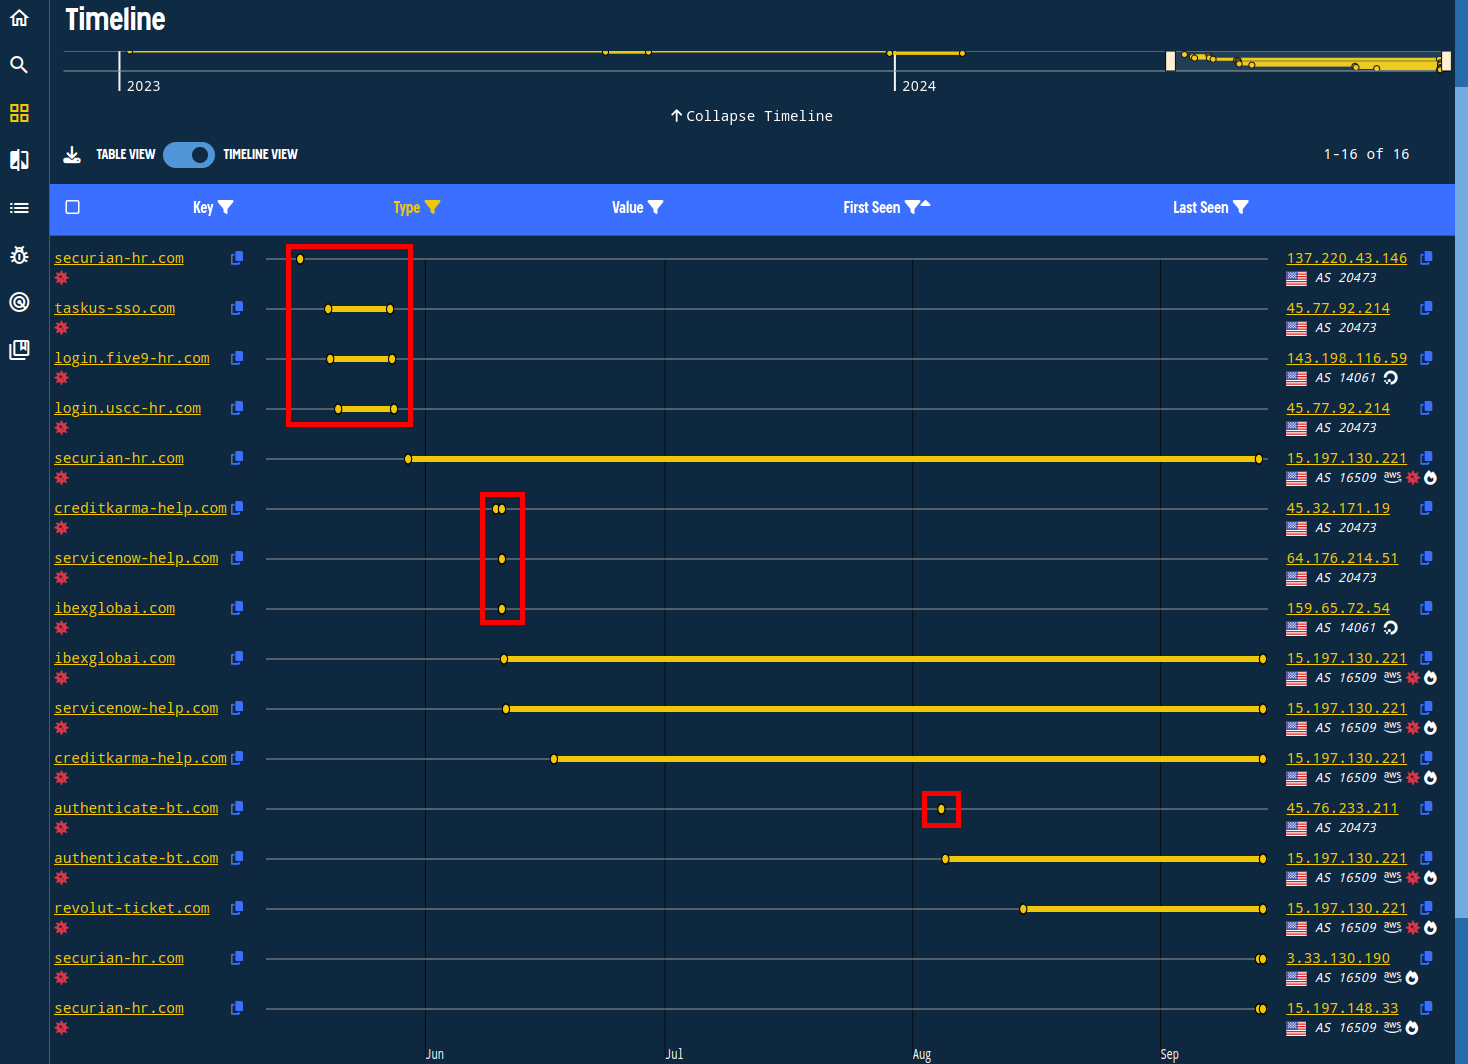Copy IP value 64.176.214.51
Viewport: 1468px width, 1064px height.
pyautogui.click(x=1426, y=558)
